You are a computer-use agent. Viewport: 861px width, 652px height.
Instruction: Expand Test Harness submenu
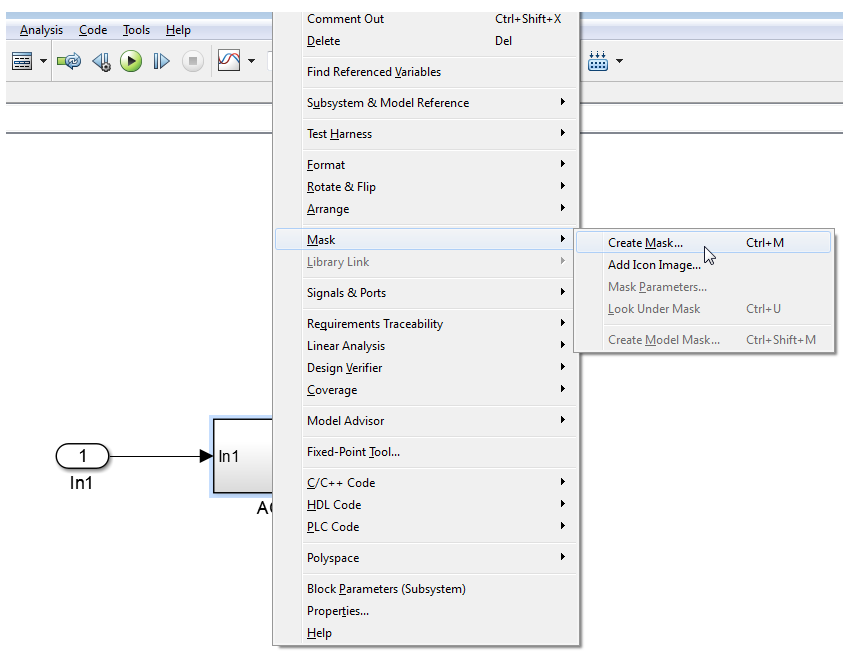pyautogui.click(x=426, y=134)
